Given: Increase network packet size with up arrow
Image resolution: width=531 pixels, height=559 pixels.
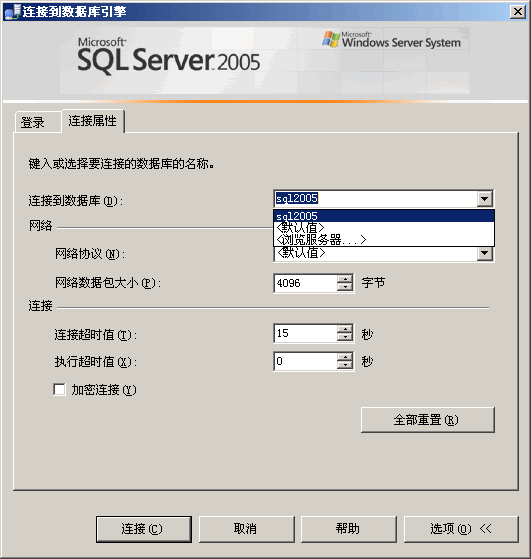Looking at the screenshot, I should pyautogui.click(x=345, y=280).
